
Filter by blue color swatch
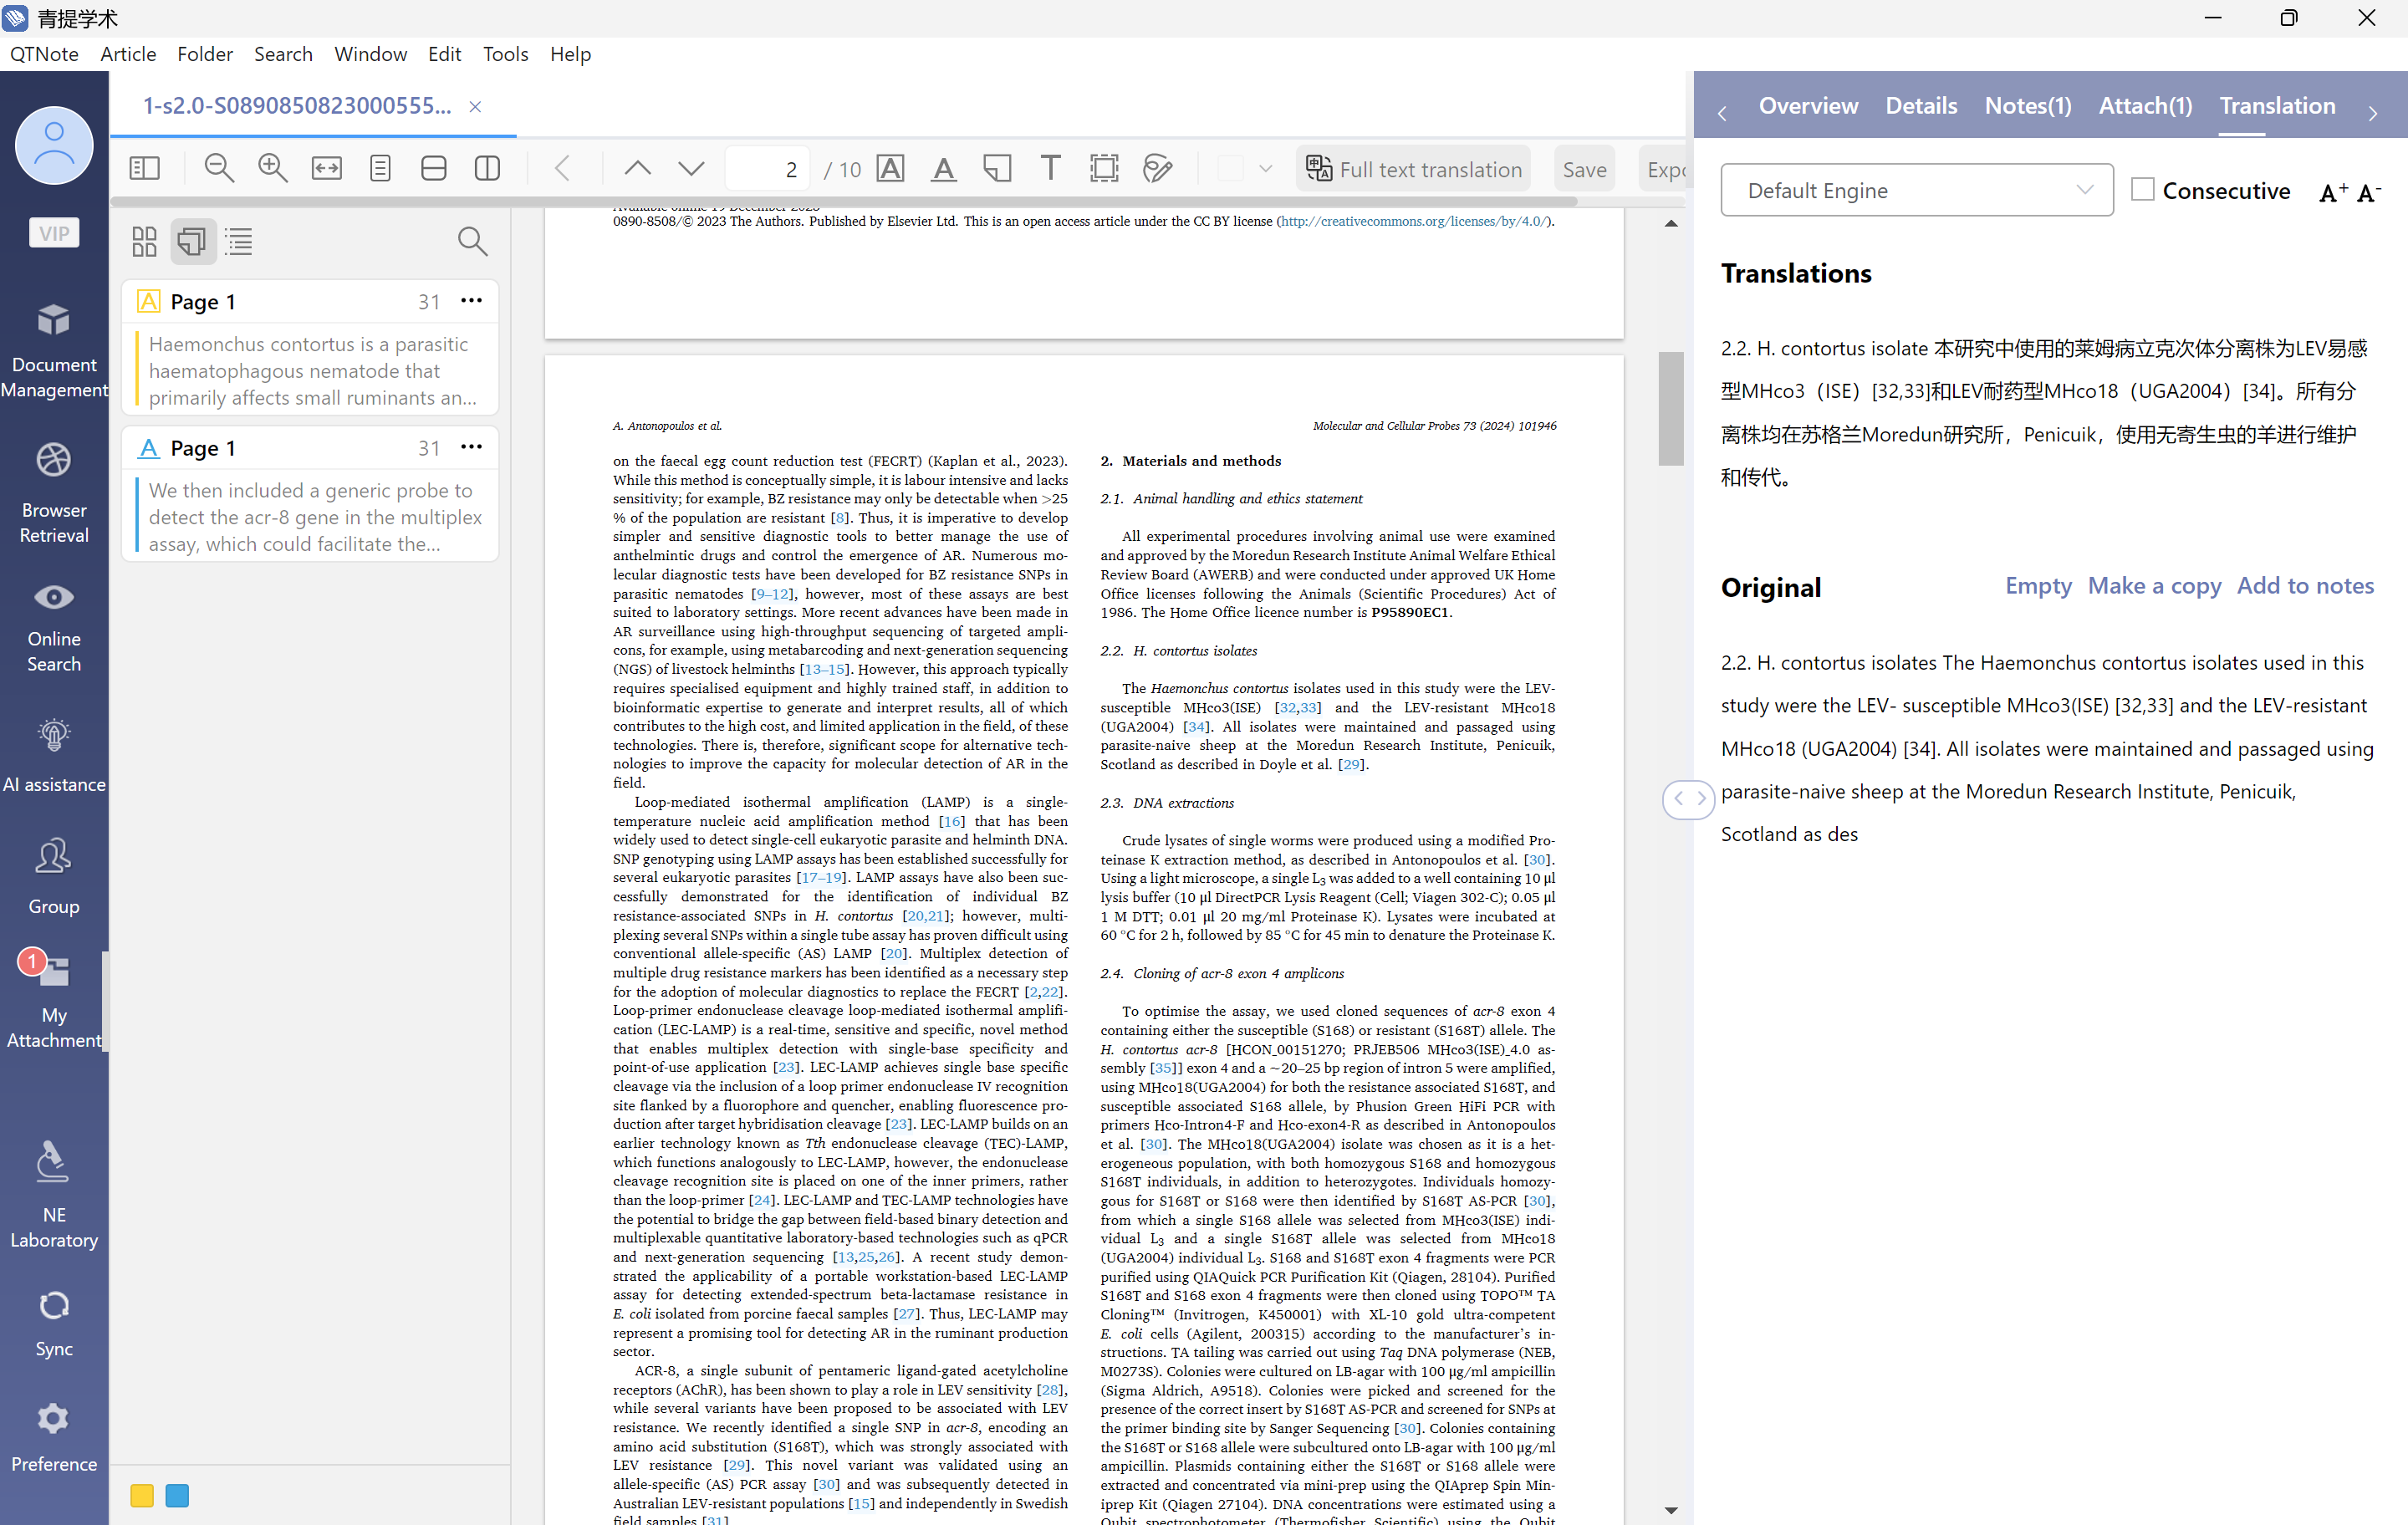click(177, 1495)
